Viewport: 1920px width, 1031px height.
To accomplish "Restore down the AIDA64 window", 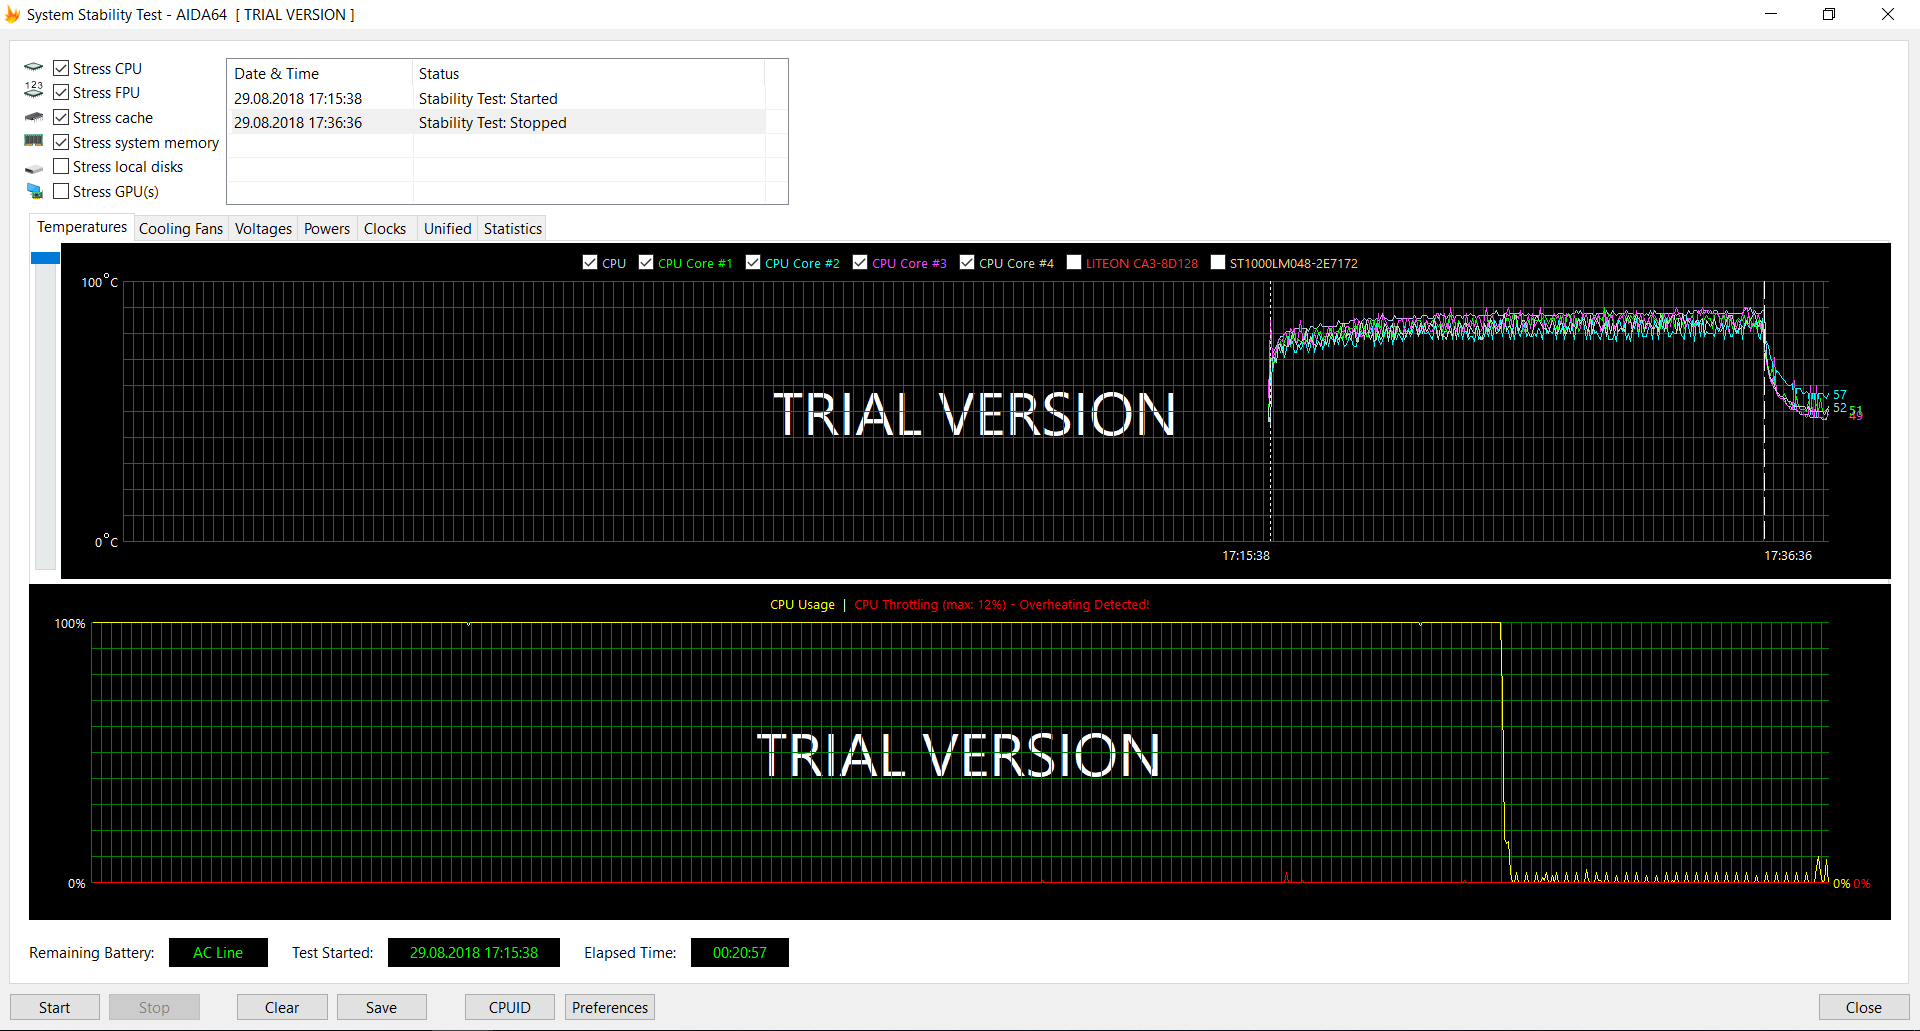I will pos(1829,14).
